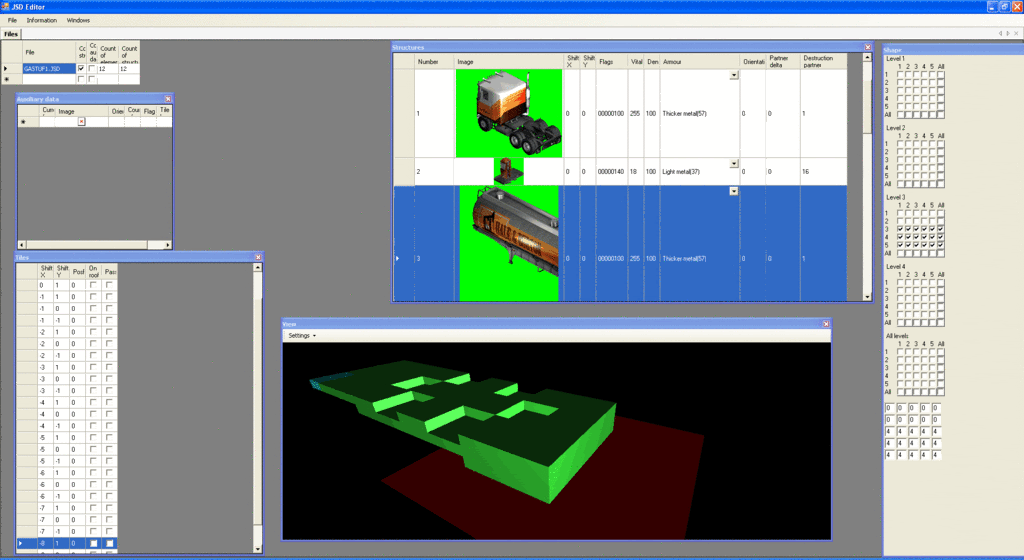The height and width of the screenshot is (560, 1024).
Task: Open the File menu
Action: click(x=12, y=20)
